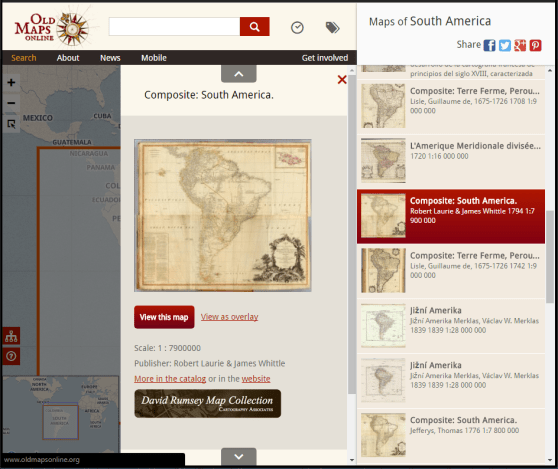Screen dimensions: 558x469
Task: Select the highlighted Laurie & Whittle 1794 result
Action: click(x=451, y=216)
